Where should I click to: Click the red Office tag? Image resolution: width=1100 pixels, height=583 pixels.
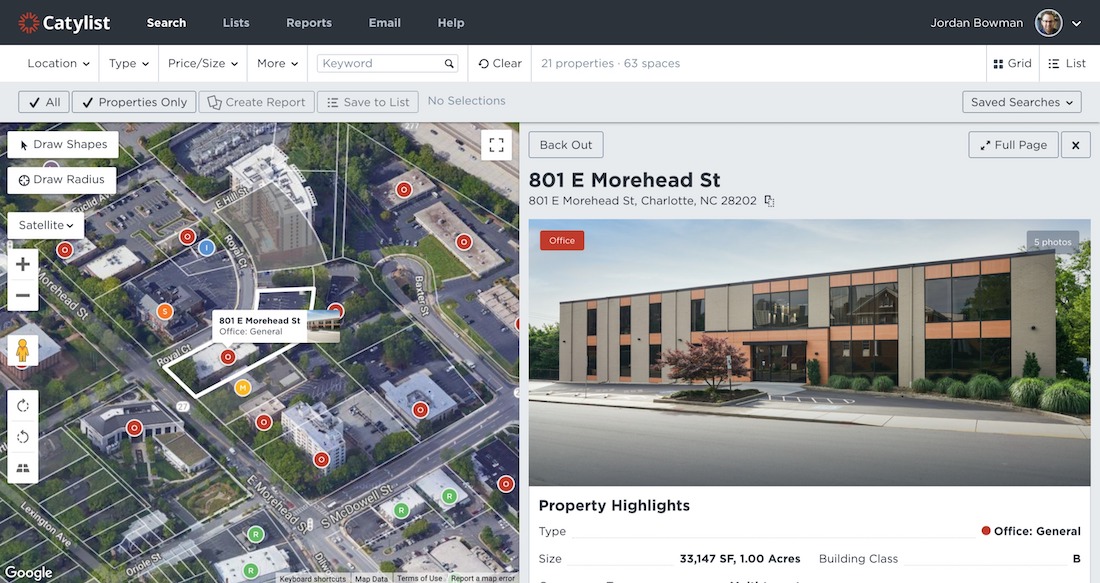562,241
